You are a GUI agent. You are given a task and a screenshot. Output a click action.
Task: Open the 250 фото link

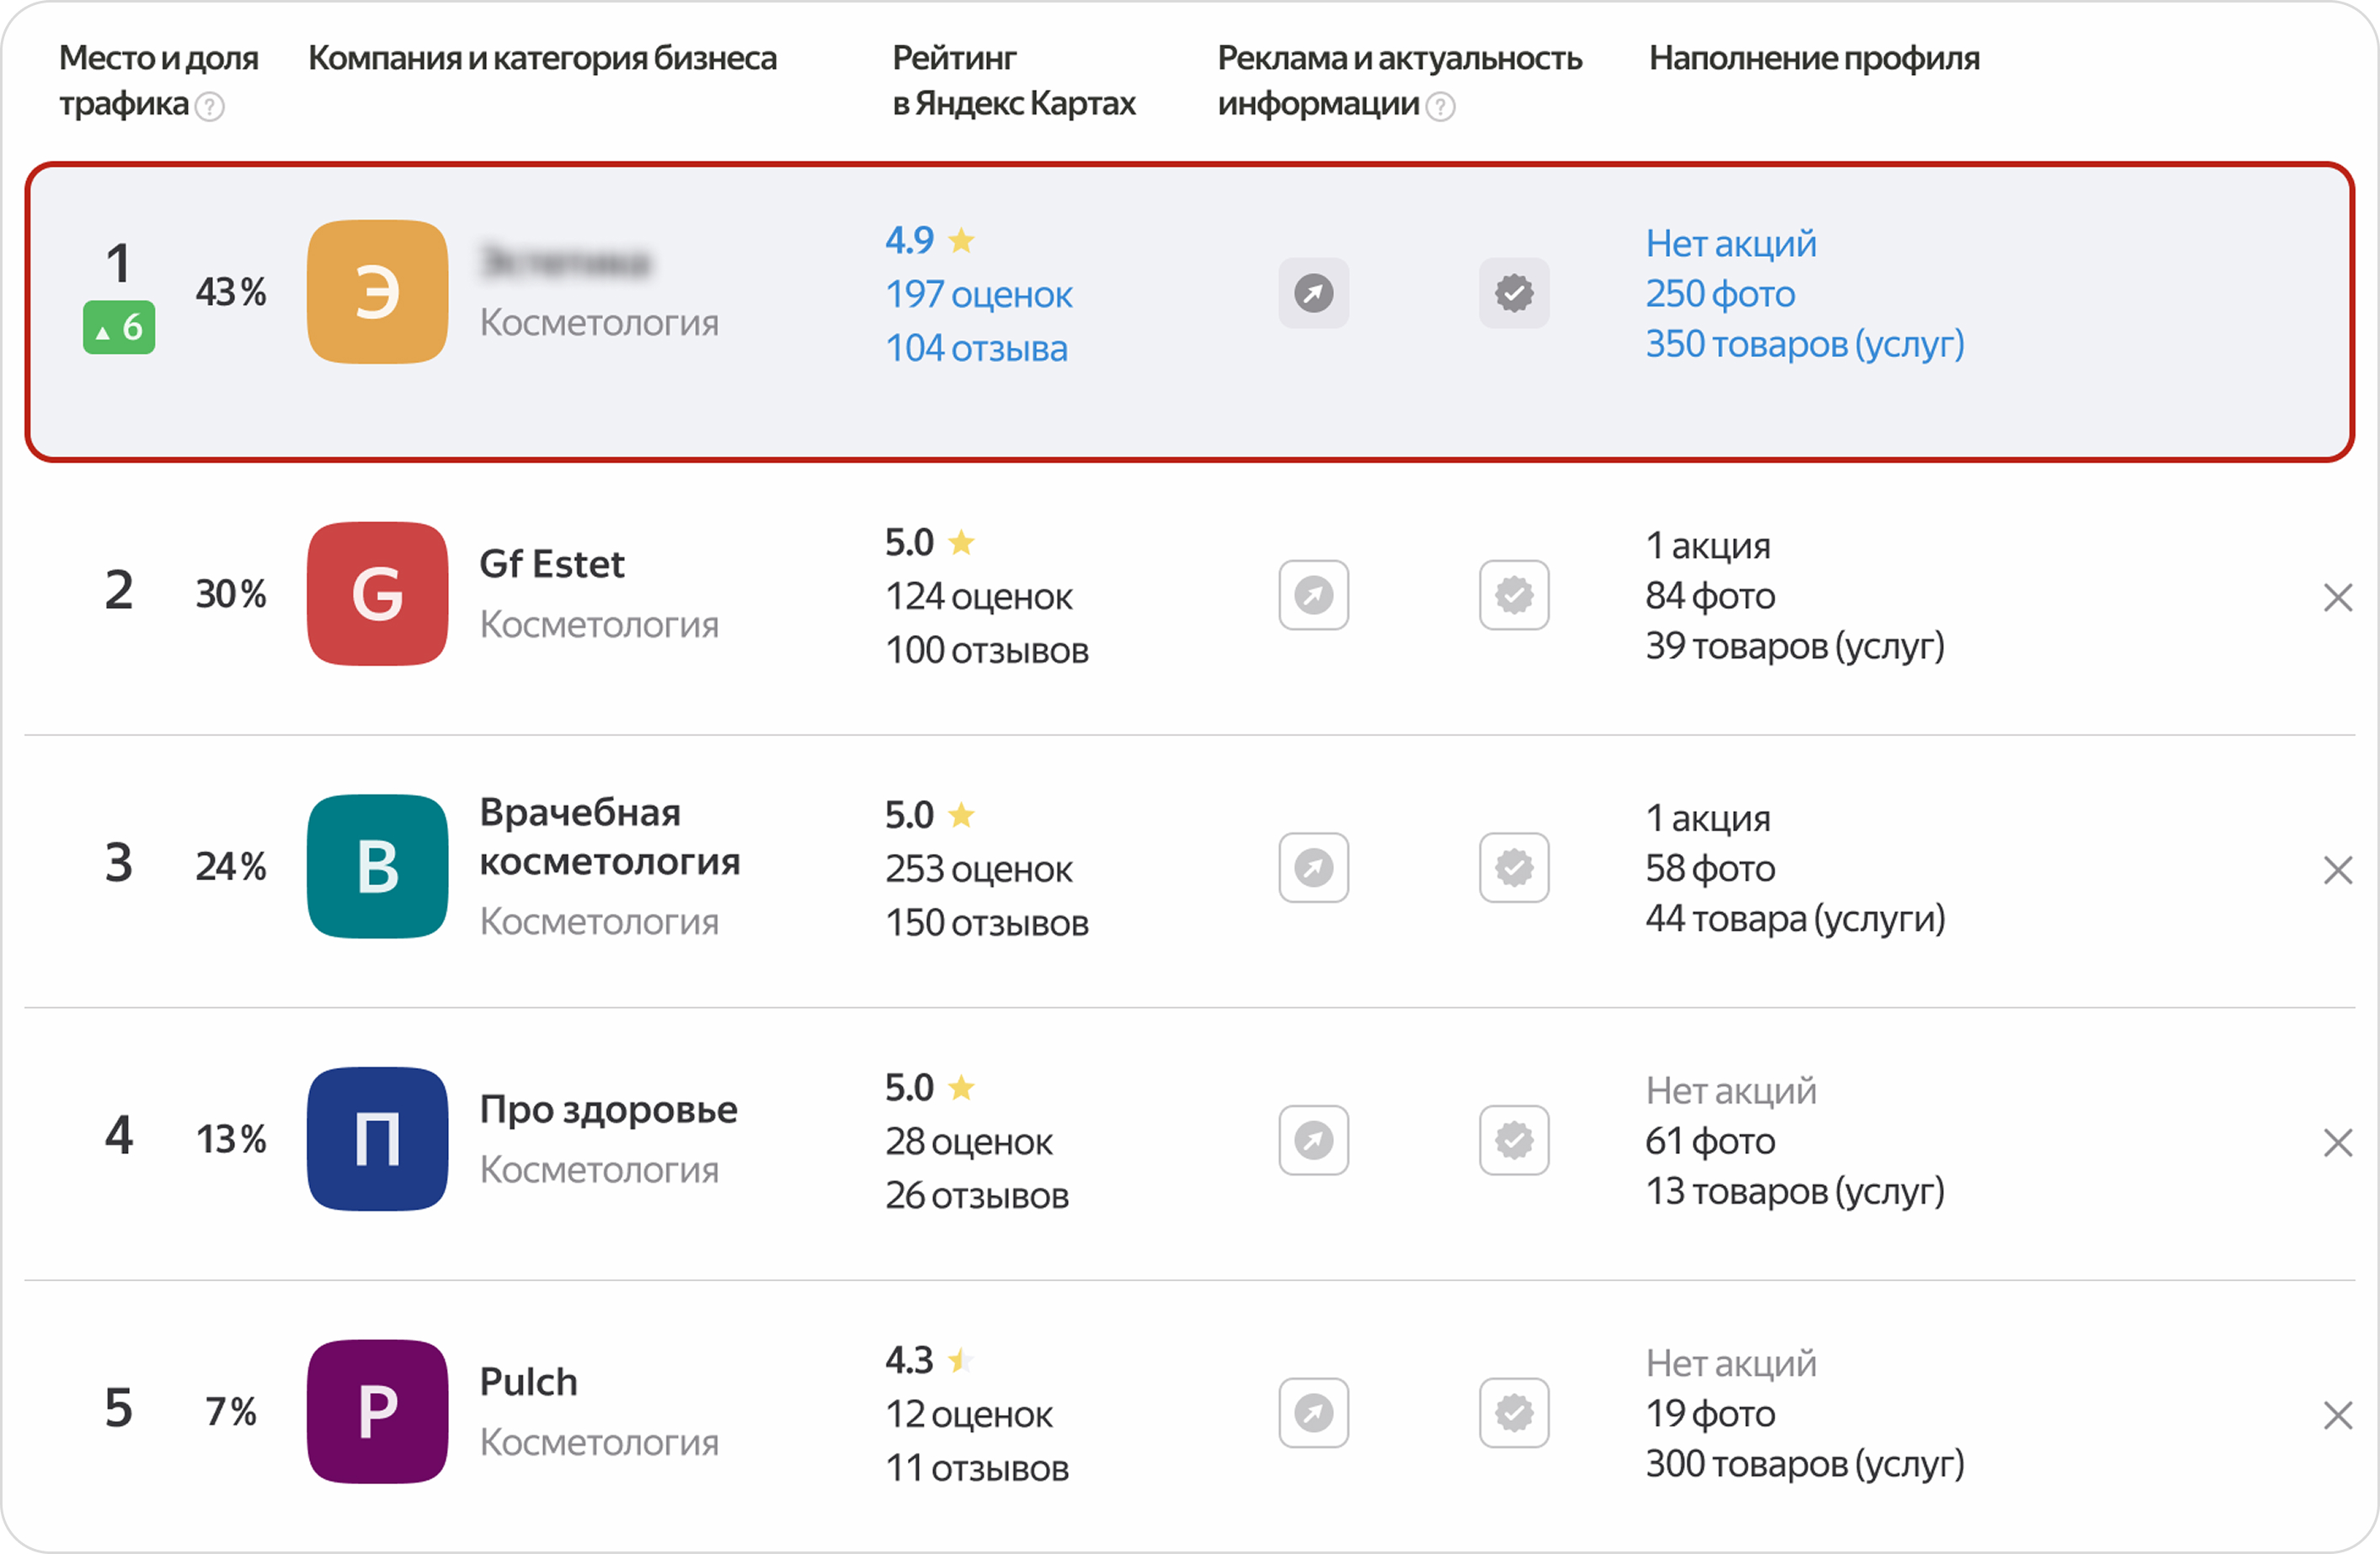(x=1720, y=294)
